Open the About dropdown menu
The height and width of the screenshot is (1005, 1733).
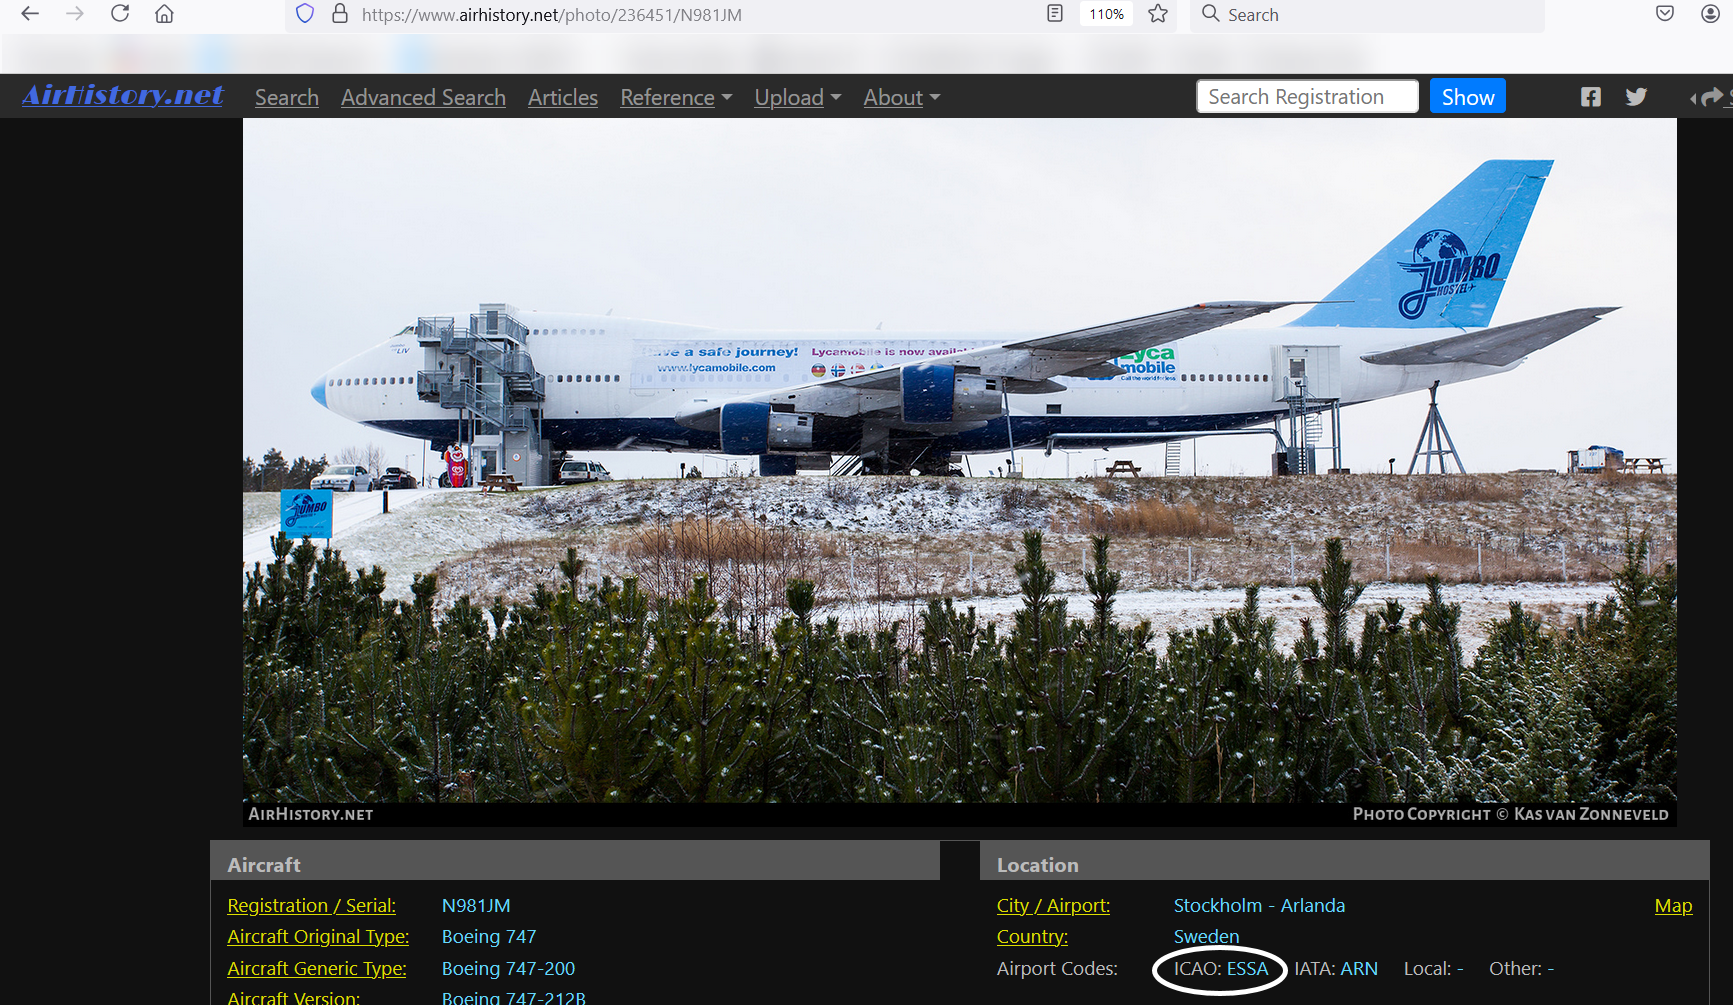click(x=901, y=98)
